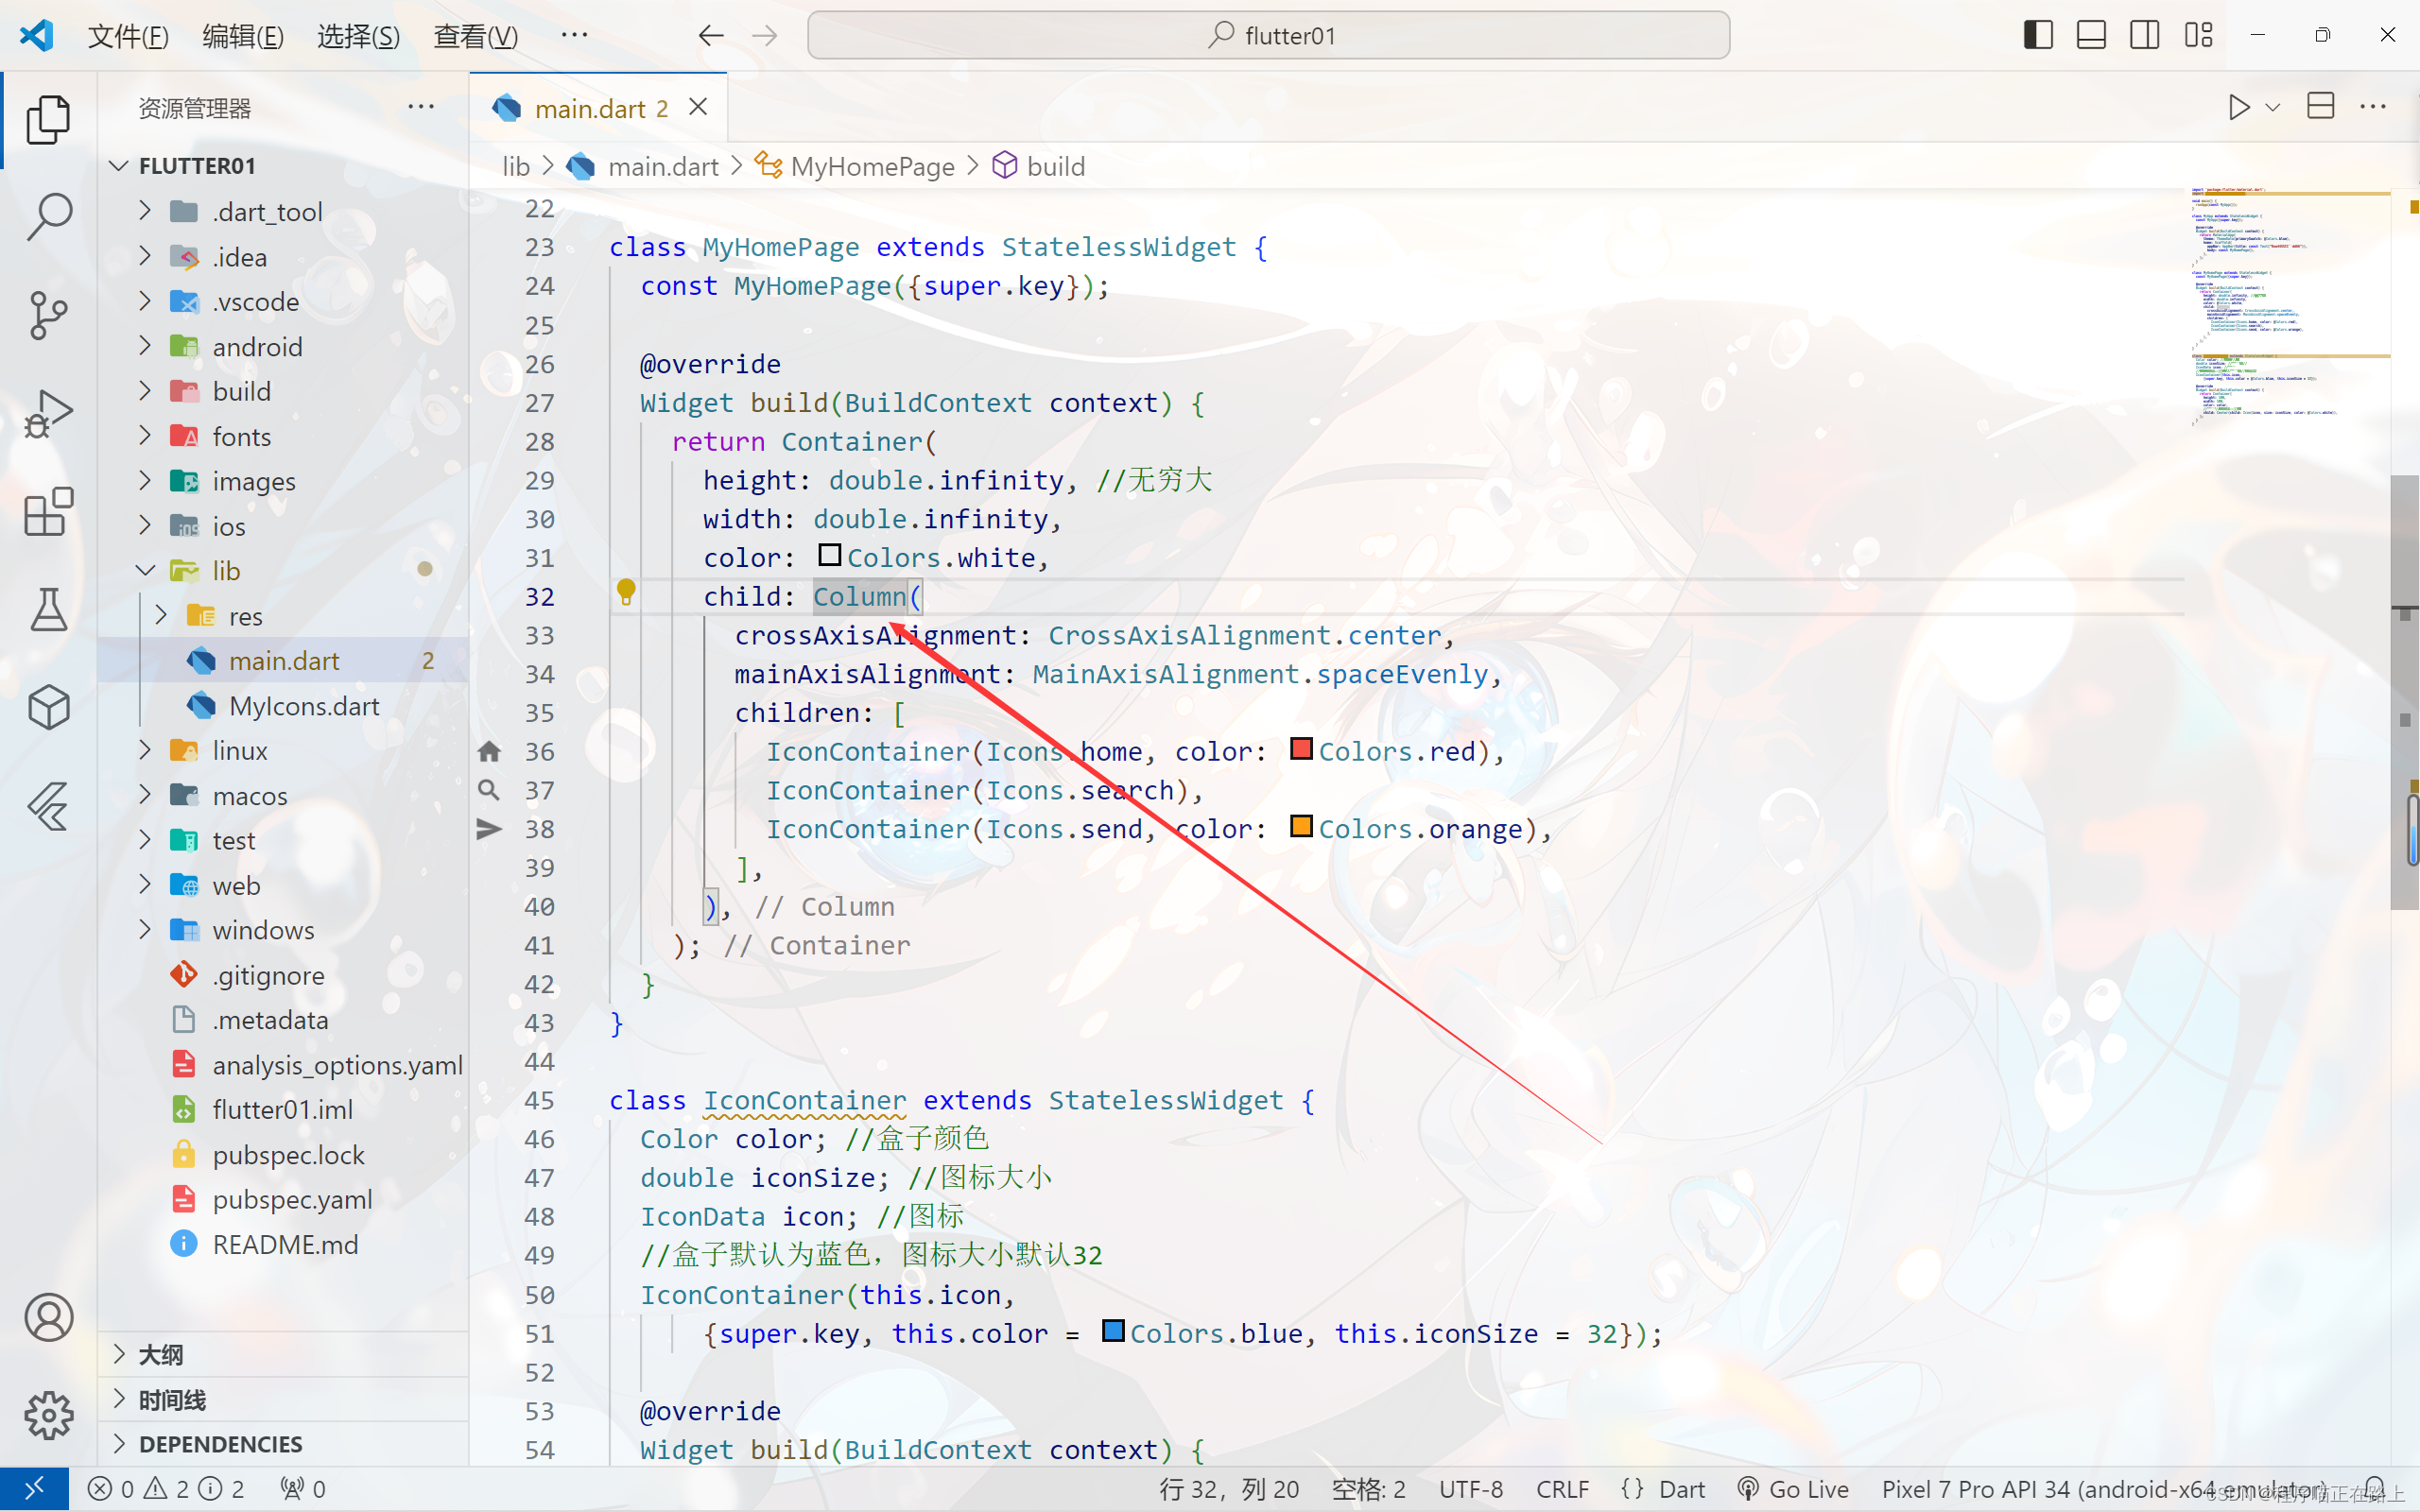Open the 文件(F) menu
Image resolution: width=2420 pixels, height=1512 pixels.
coord(128,36)
